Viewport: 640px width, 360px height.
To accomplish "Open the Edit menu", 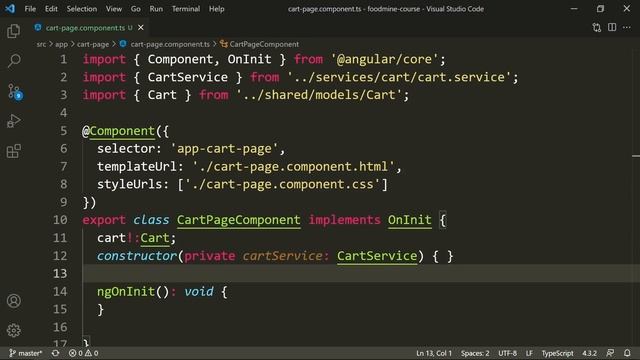I will click(51, 9).
